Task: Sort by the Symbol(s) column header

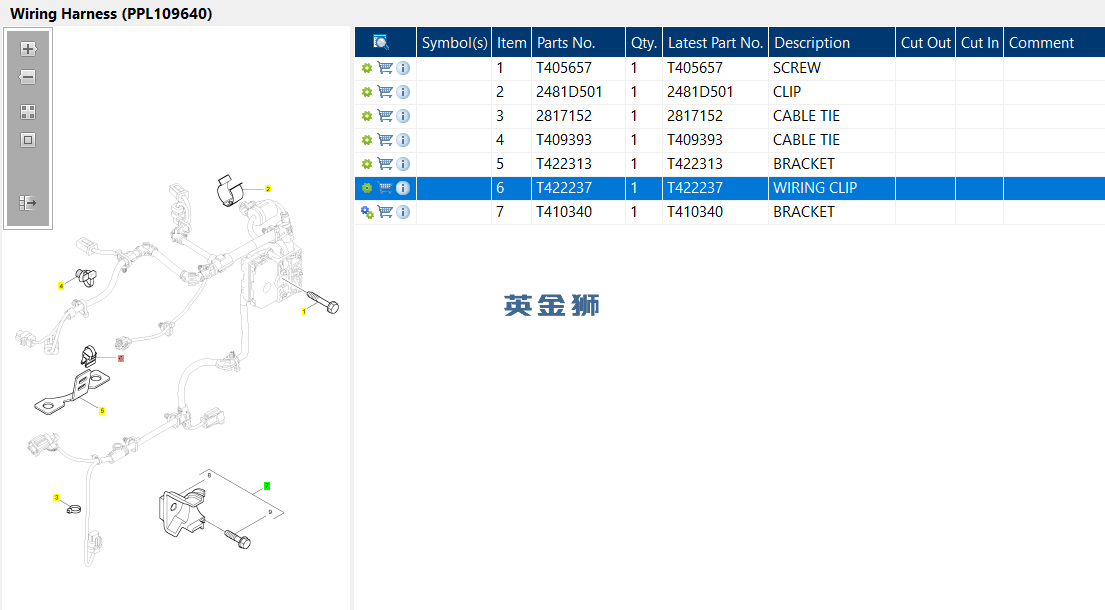Action: point(454,42)
